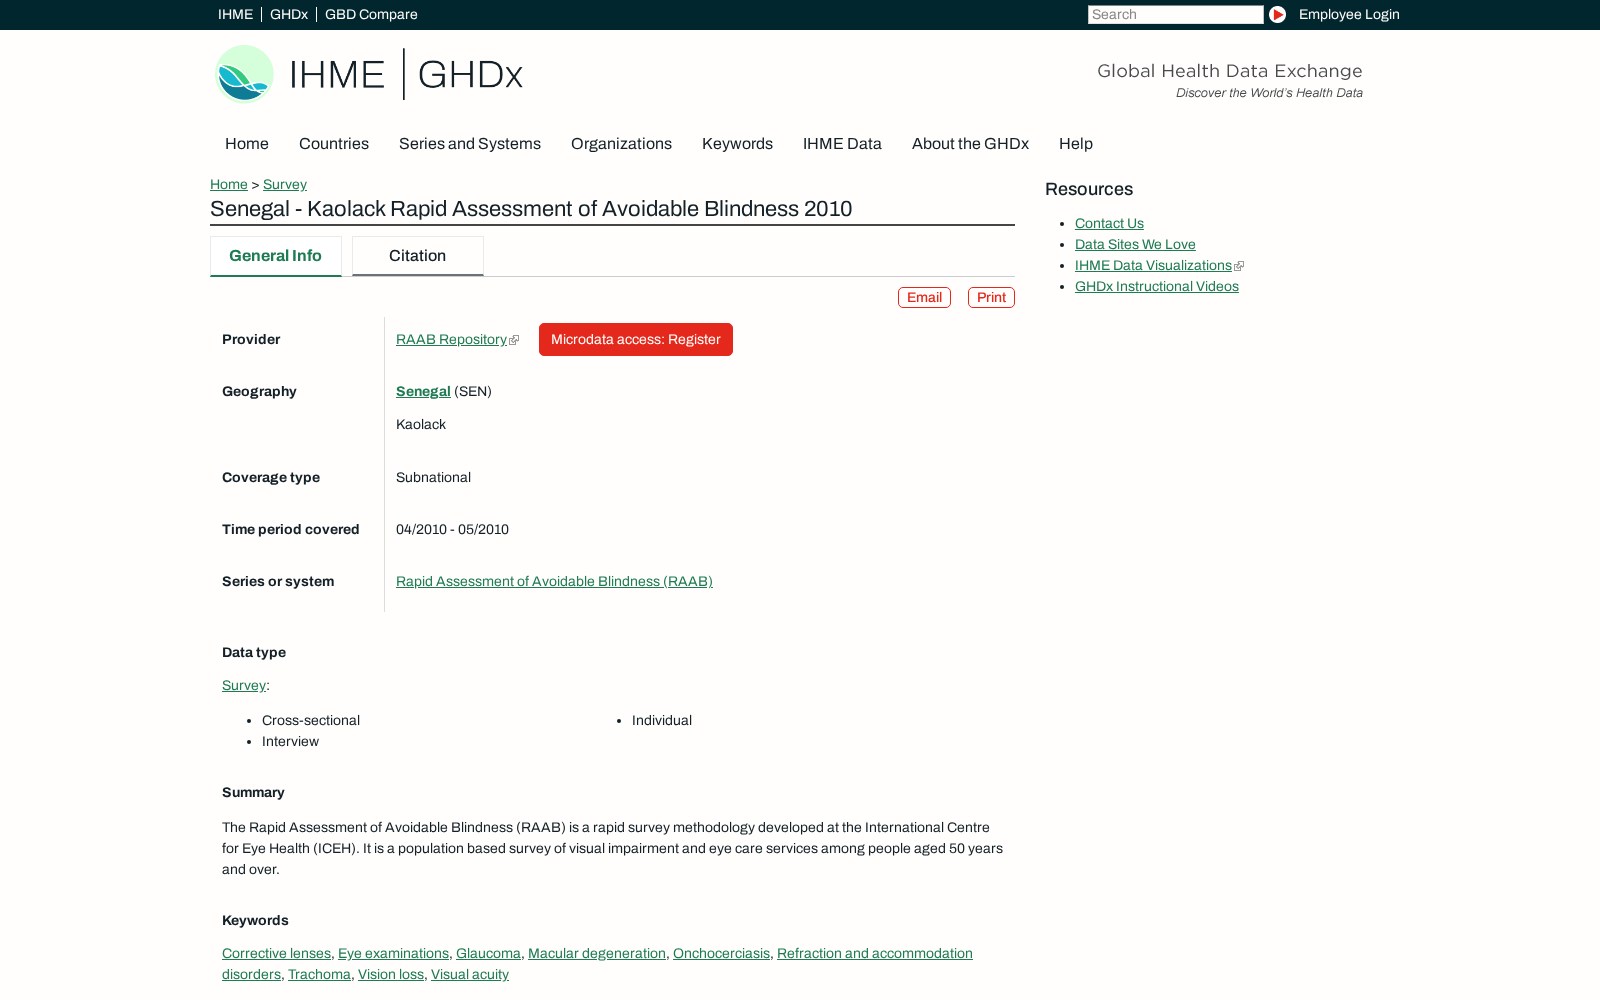Click the 04/2010 - 05/2010 time period
The width and height of the screenshot is (1600, 1000).
coord(452,530)
